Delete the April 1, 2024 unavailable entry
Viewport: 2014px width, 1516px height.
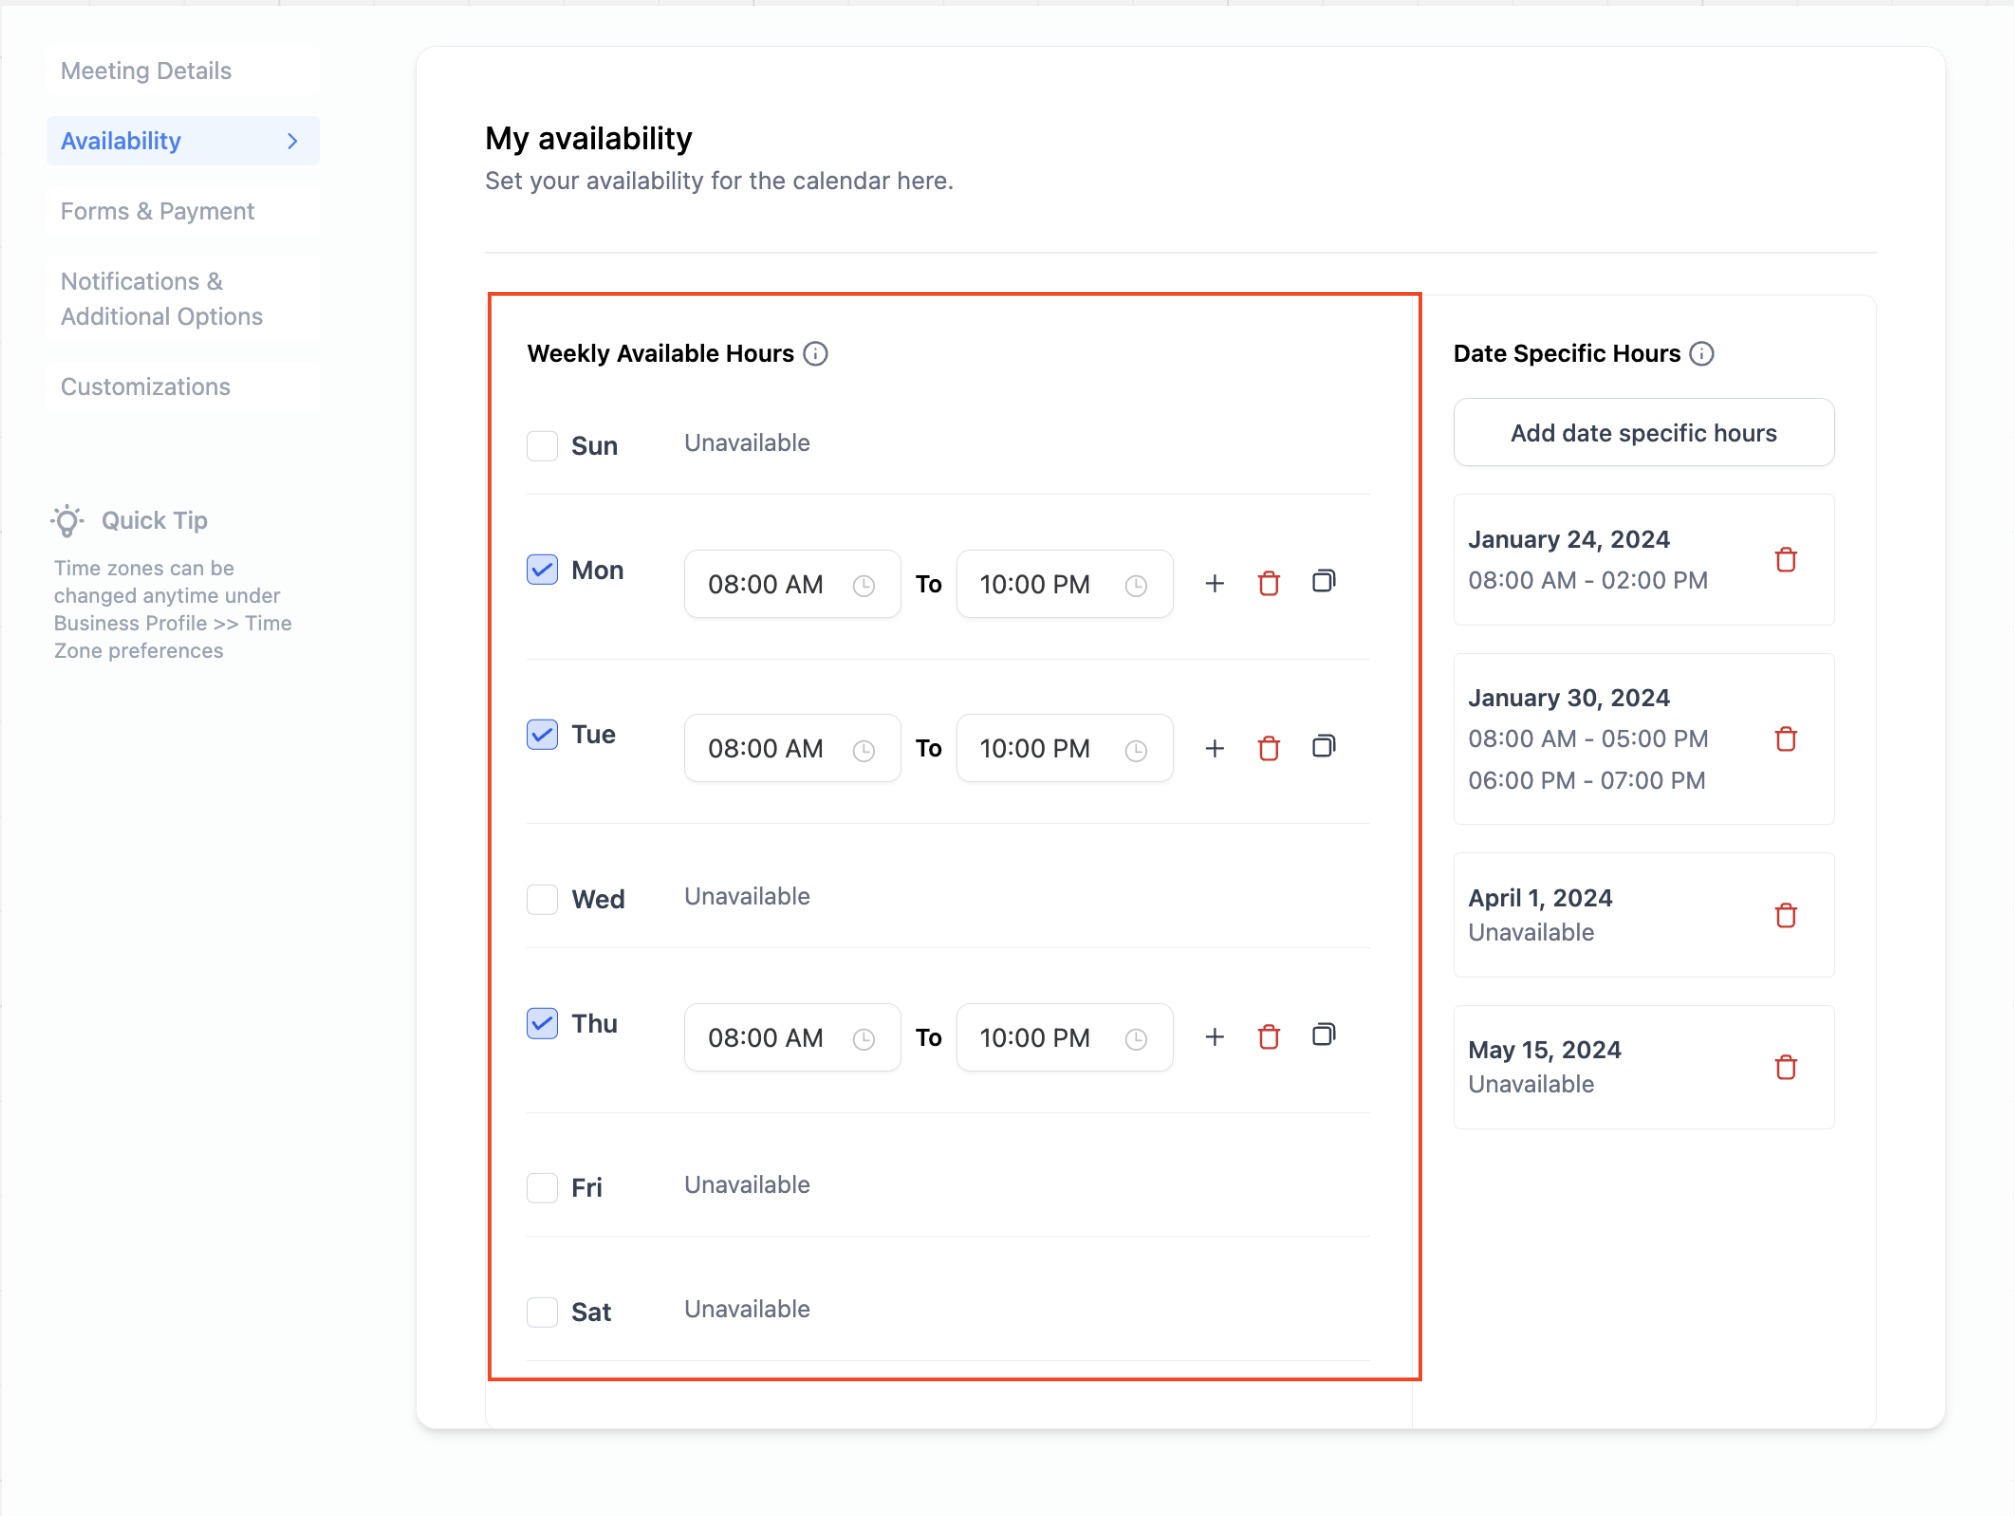(x=1785, y=915)
